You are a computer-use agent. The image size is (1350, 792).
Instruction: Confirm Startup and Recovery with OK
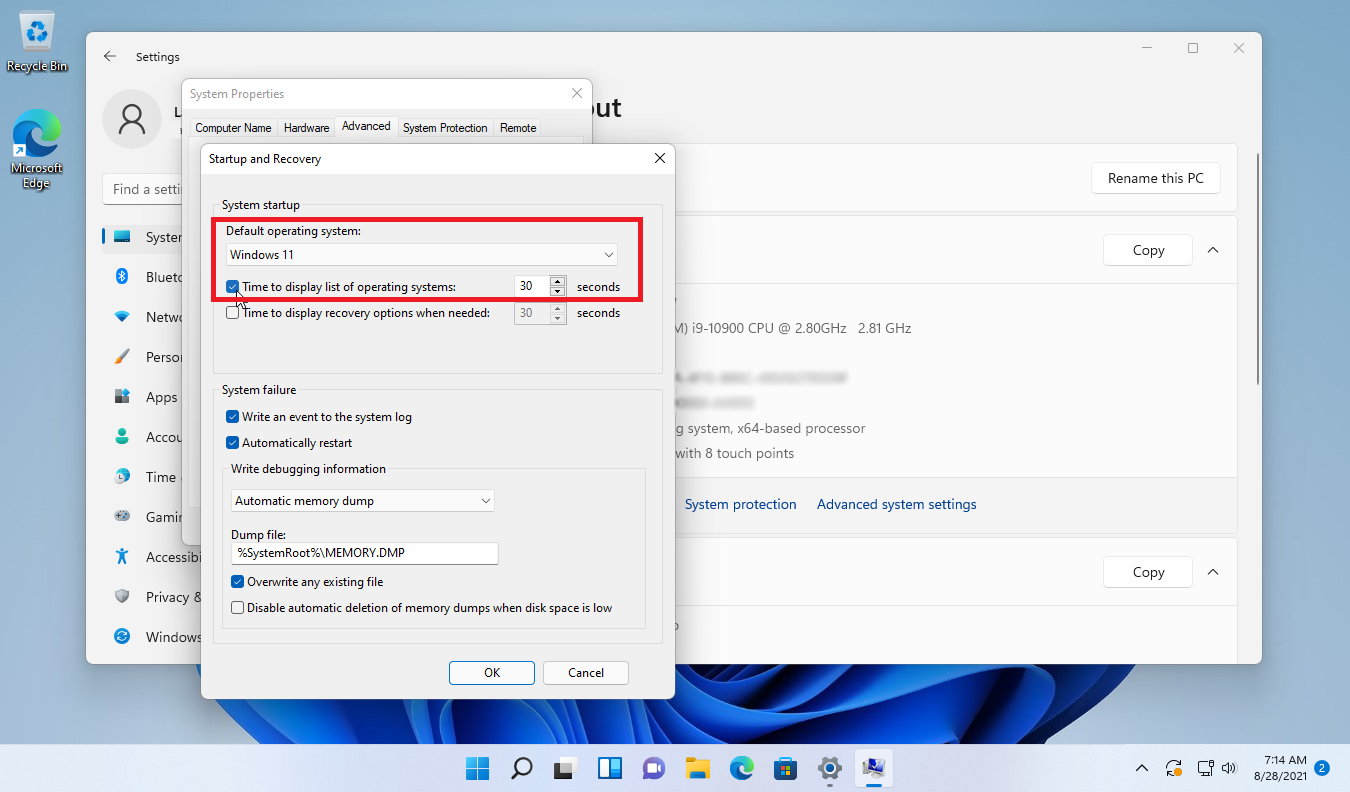[x=492, y=673]
